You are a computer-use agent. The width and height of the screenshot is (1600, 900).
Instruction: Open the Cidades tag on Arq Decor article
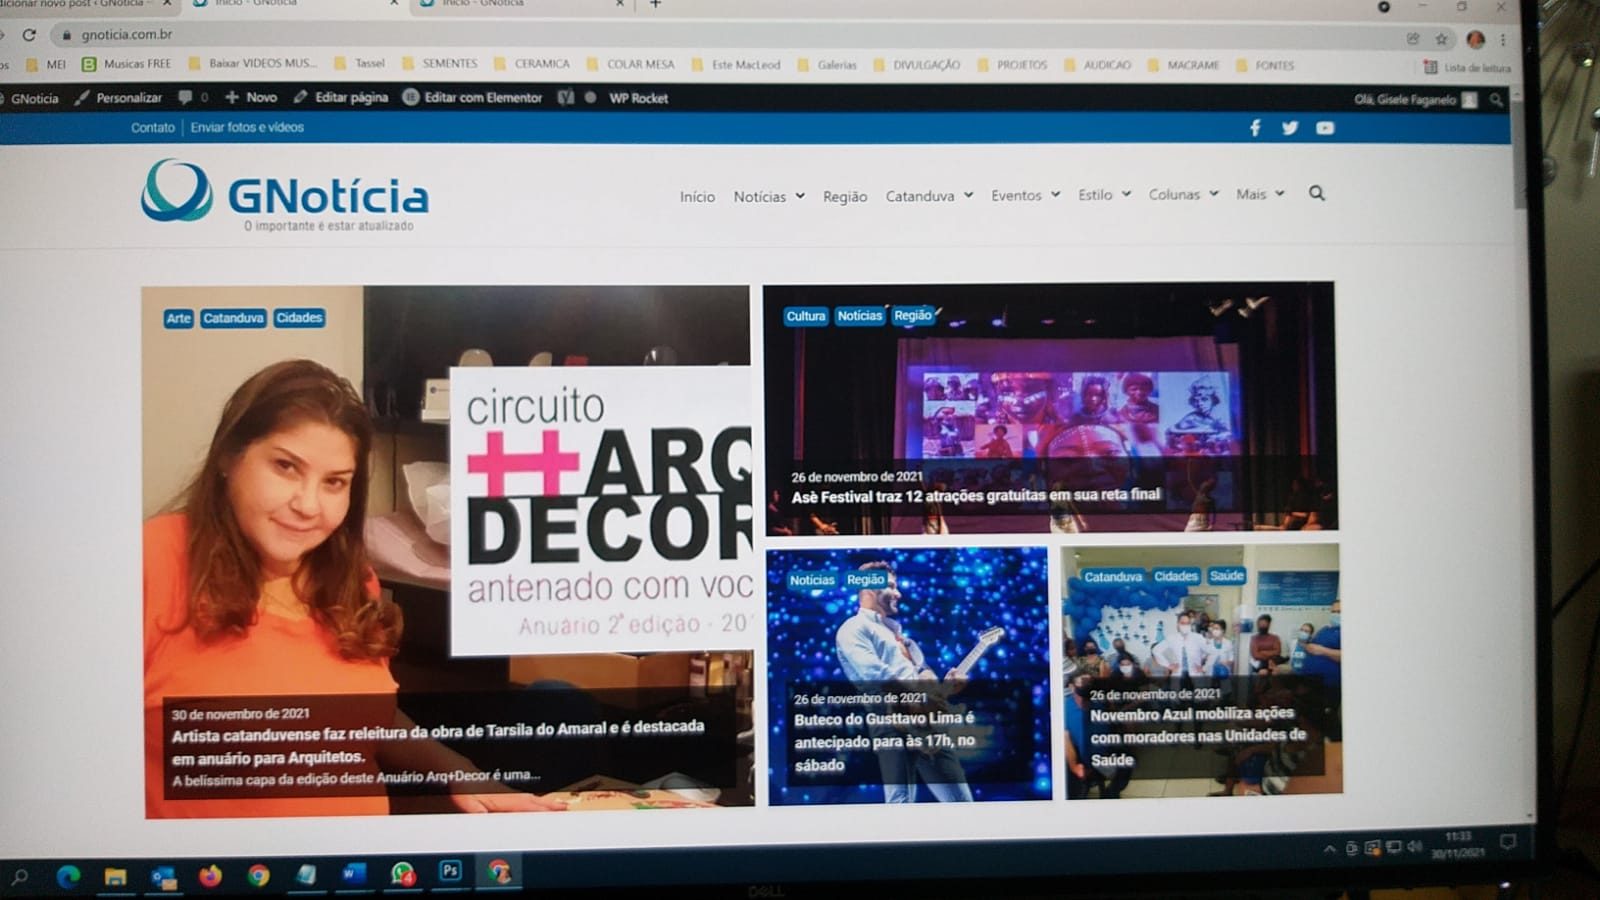299,317
